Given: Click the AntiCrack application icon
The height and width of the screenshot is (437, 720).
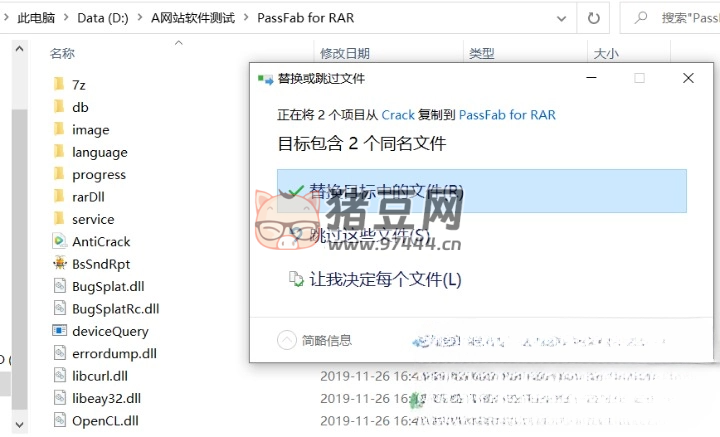Looking at the screenshot, I should click(x=60, y=241).
